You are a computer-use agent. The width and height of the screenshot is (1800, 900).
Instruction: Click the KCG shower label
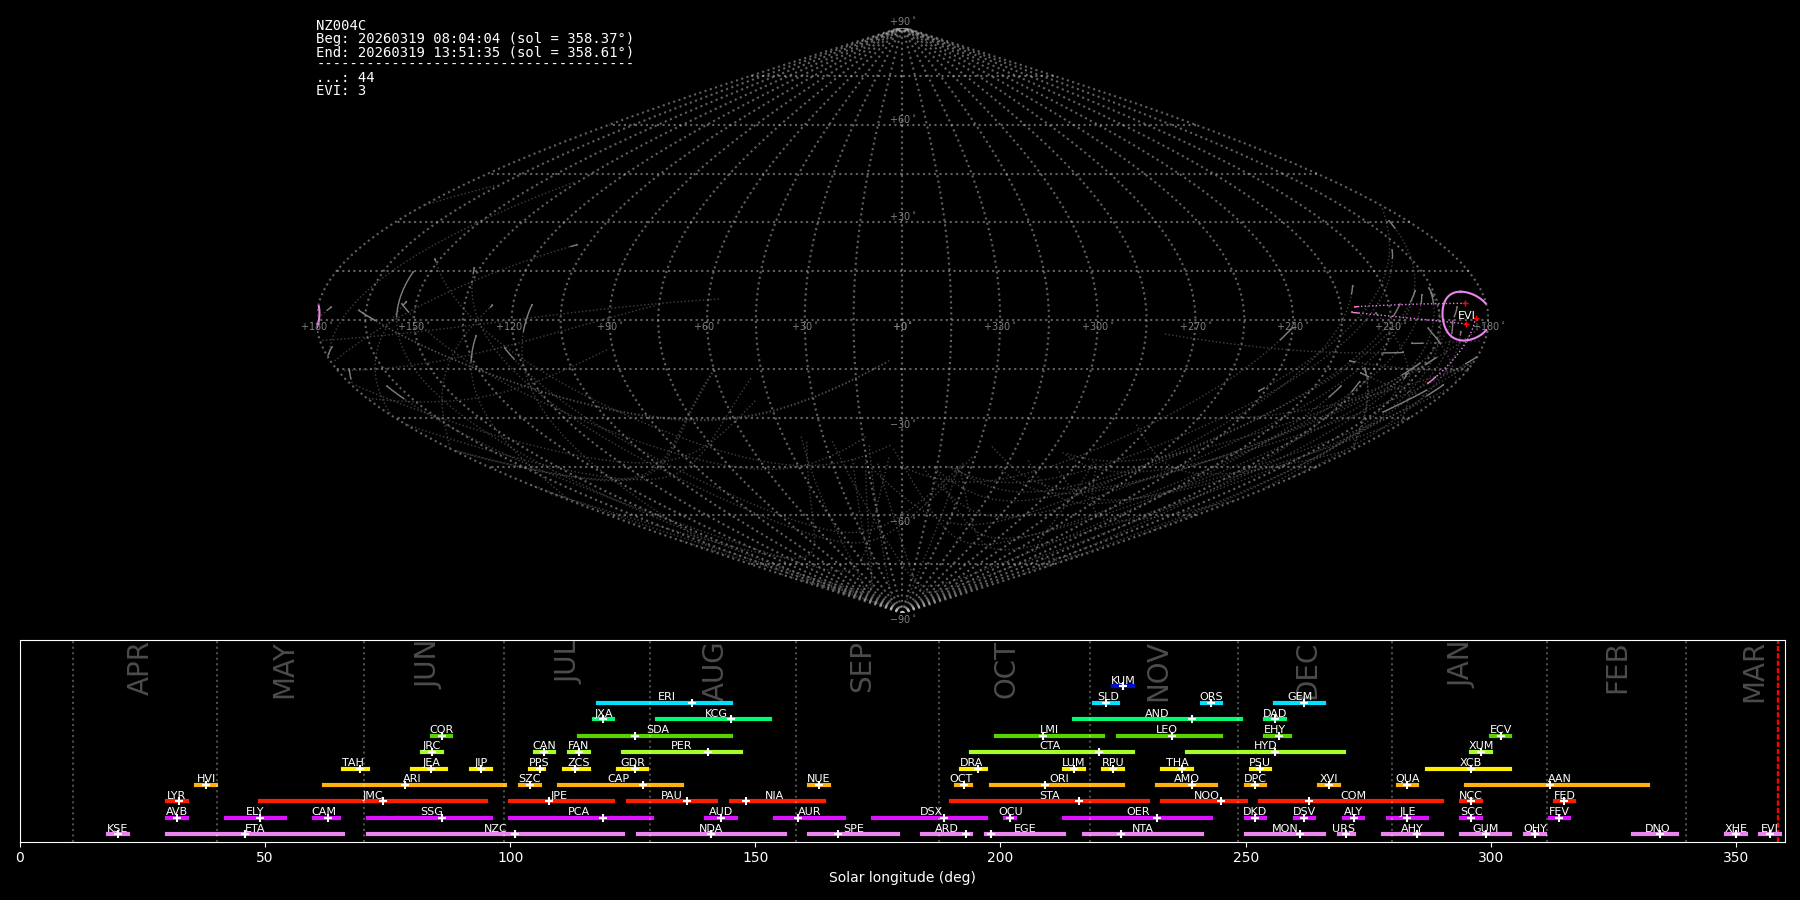click(716, 714)
